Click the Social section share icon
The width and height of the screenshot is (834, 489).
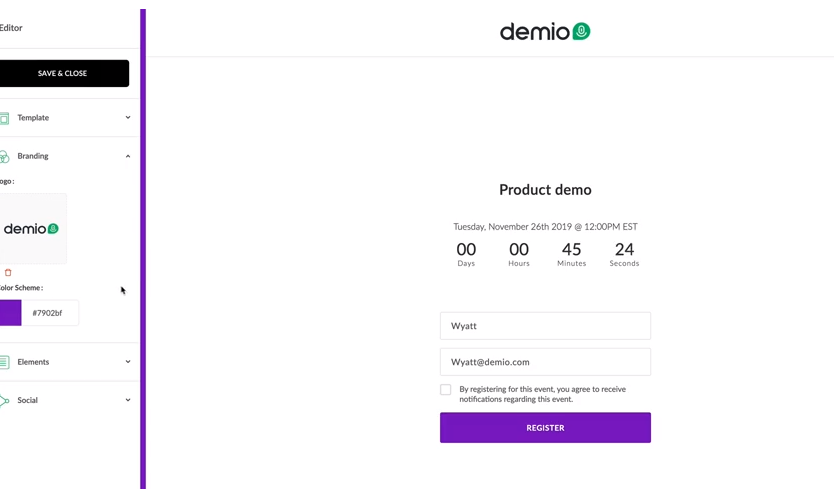5,400
